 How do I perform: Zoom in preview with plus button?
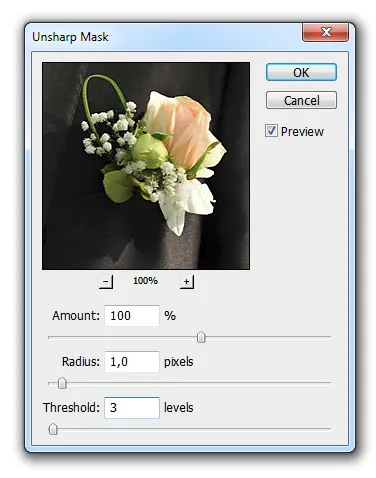(x=187, y=282)
